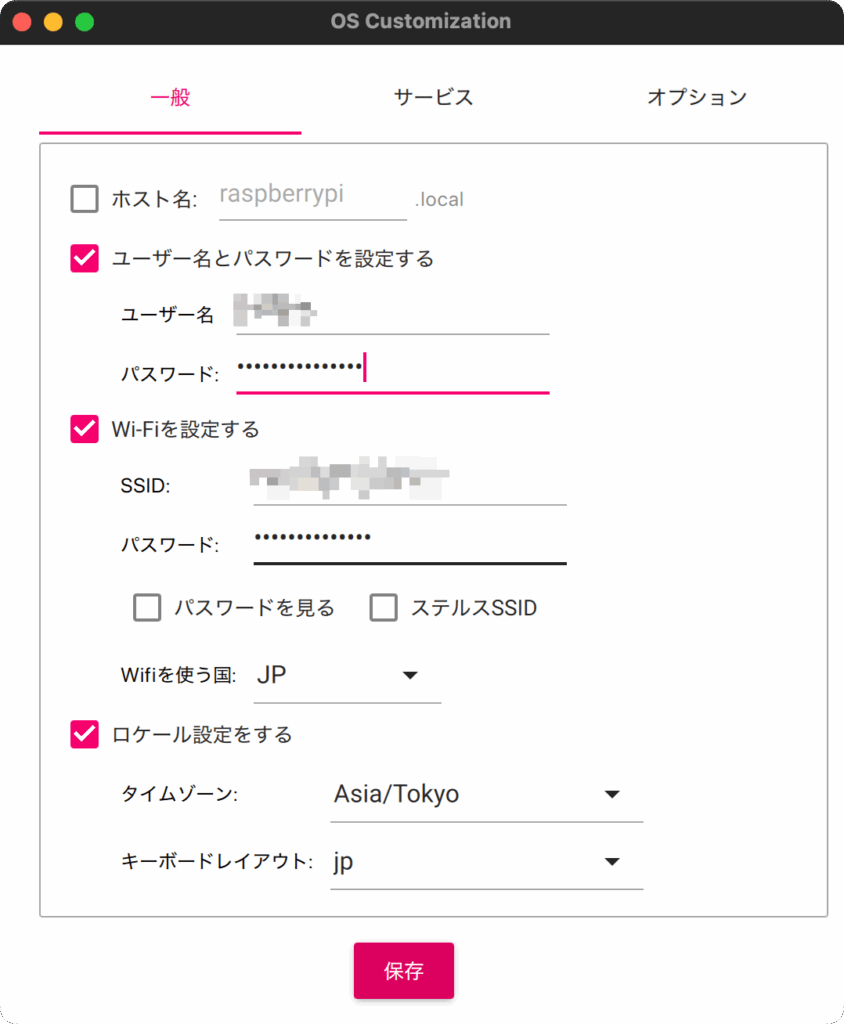Click the Wi-Fi パスワード field
This screenshot has height=1024, width=844.
click(x=410, y=542)
